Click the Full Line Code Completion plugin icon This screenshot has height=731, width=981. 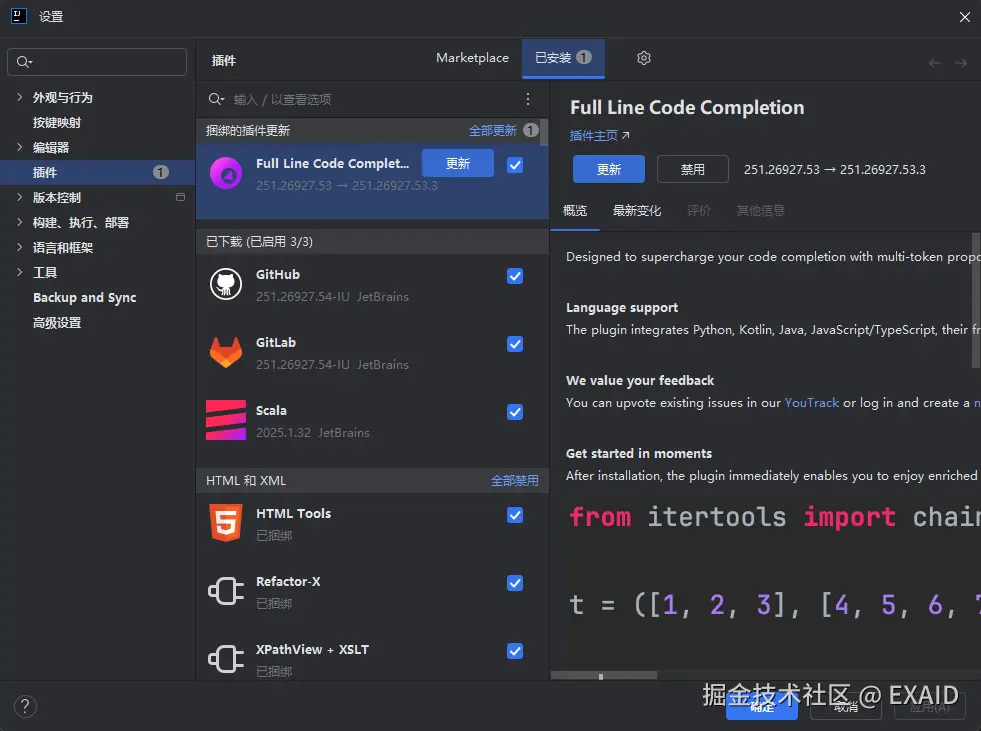[x=226, y=173]
